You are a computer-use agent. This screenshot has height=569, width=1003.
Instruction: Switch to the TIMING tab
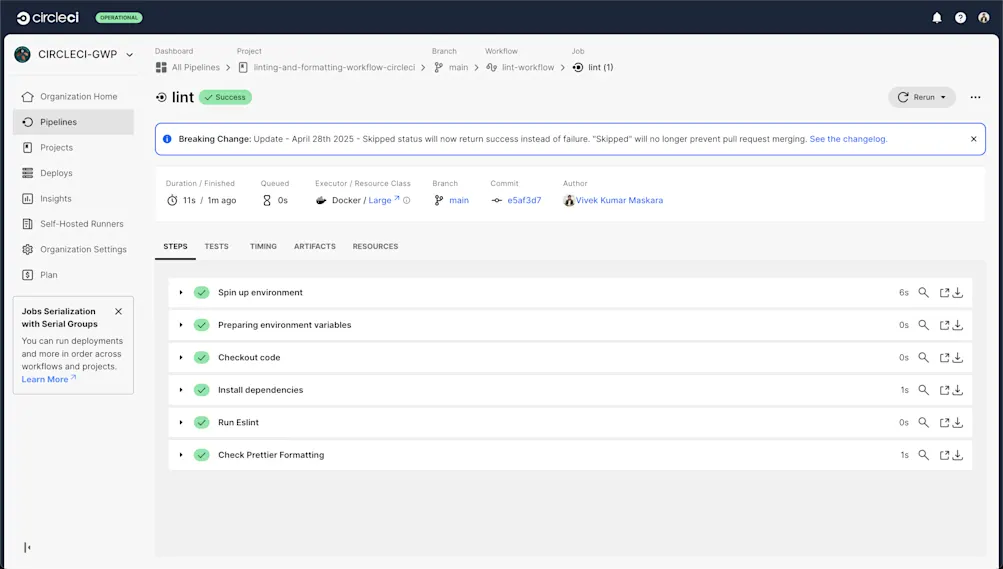click(263, 246)
